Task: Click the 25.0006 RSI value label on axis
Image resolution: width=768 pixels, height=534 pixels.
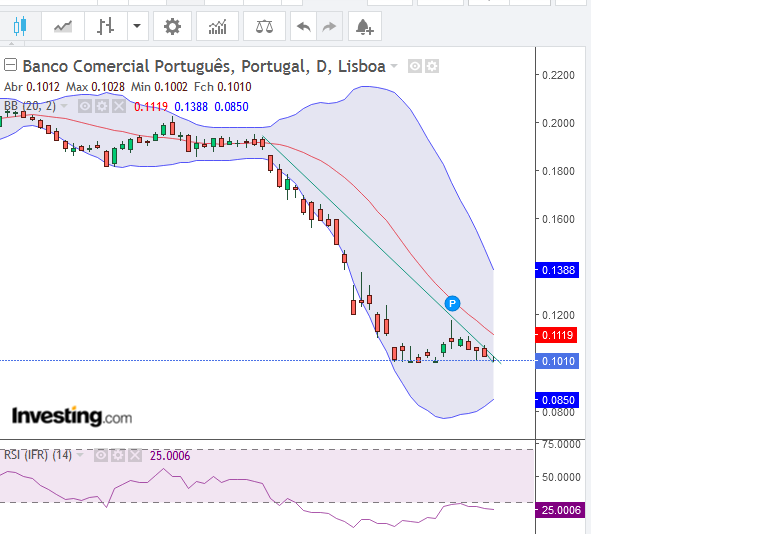Action: point(560,510)
